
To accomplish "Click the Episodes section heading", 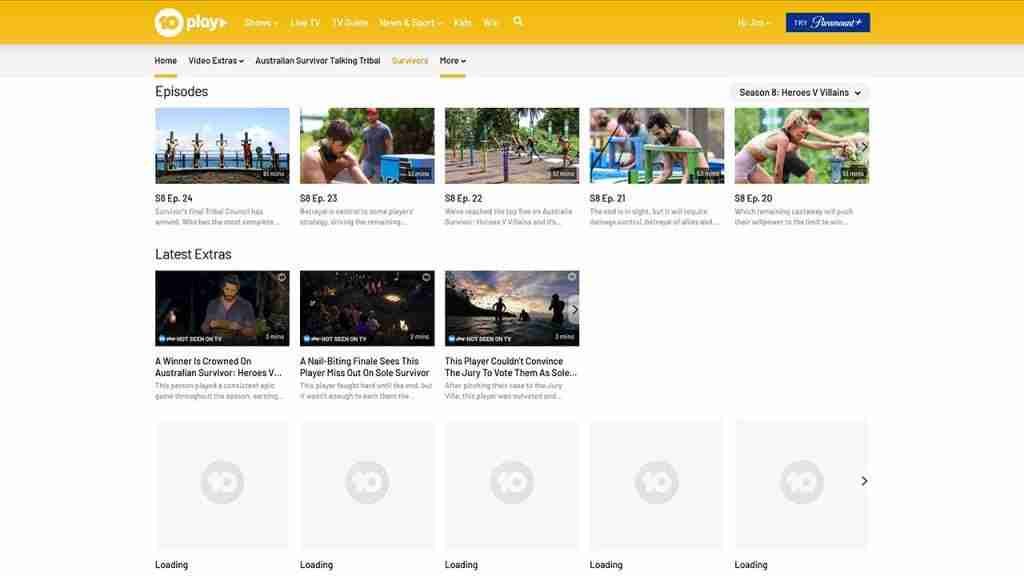I will point(182,91).
